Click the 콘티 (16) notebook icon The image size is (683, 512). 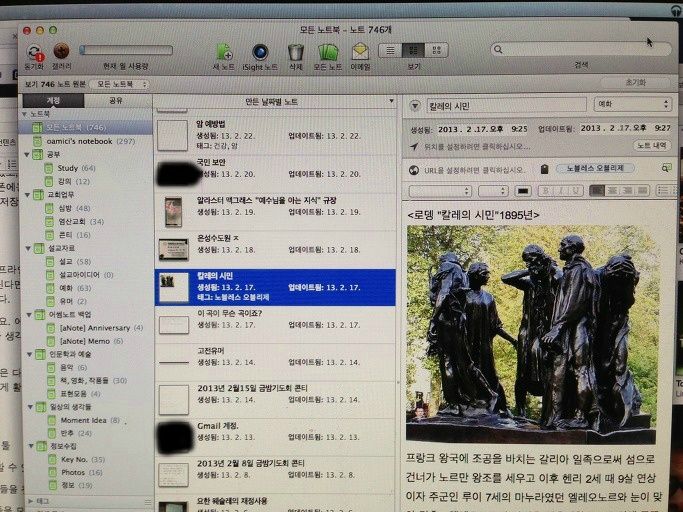click(50, 234)
